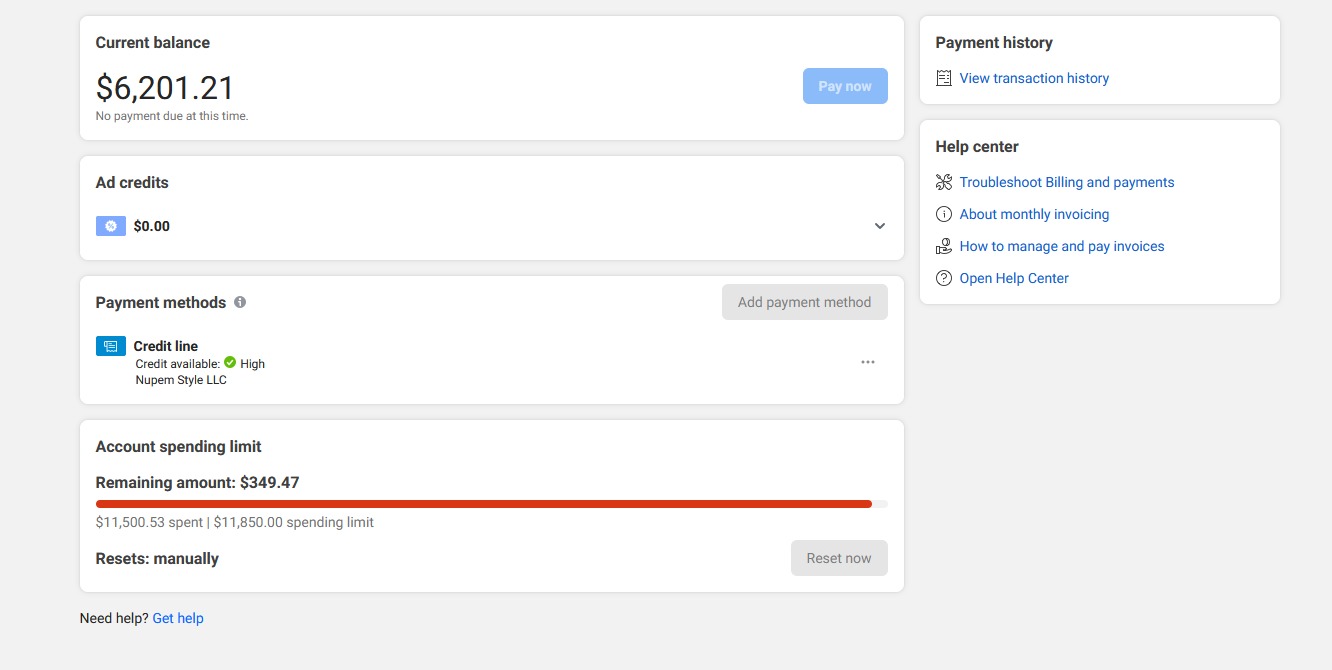Click the info circle icon beside About monthly invoicing
This screenshot has height=670, width=1332.
coord(943,214)
